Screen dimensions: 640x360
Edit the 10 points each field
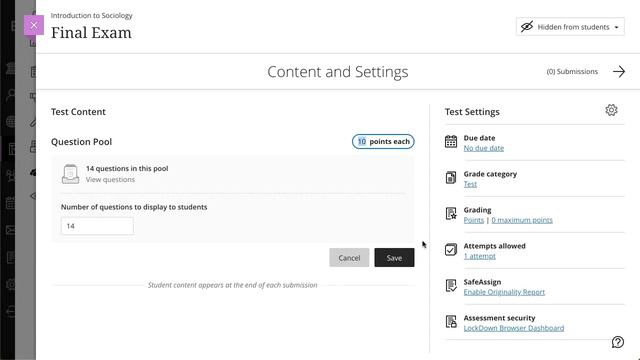point(383,142)
